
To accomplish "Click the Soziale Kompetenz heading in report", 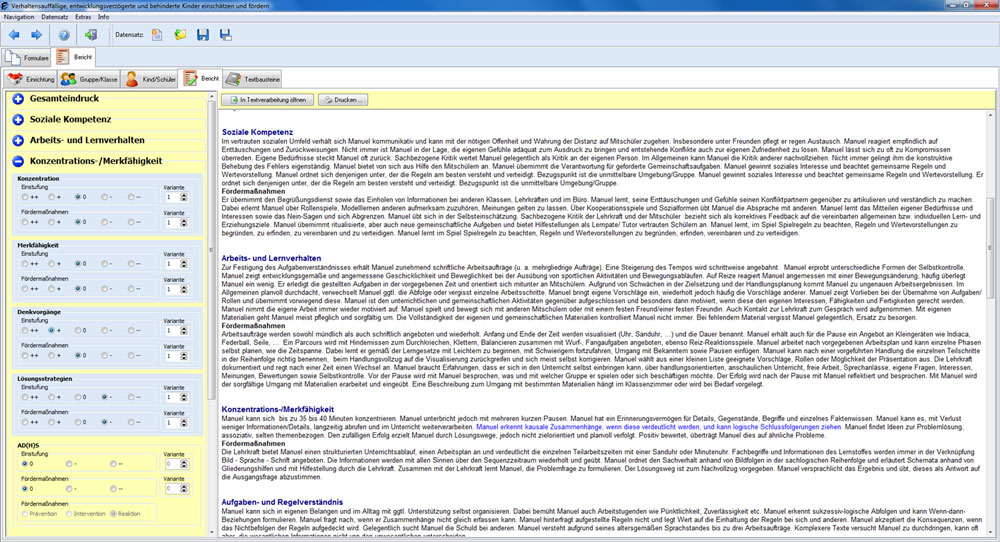I will [258, 132].
